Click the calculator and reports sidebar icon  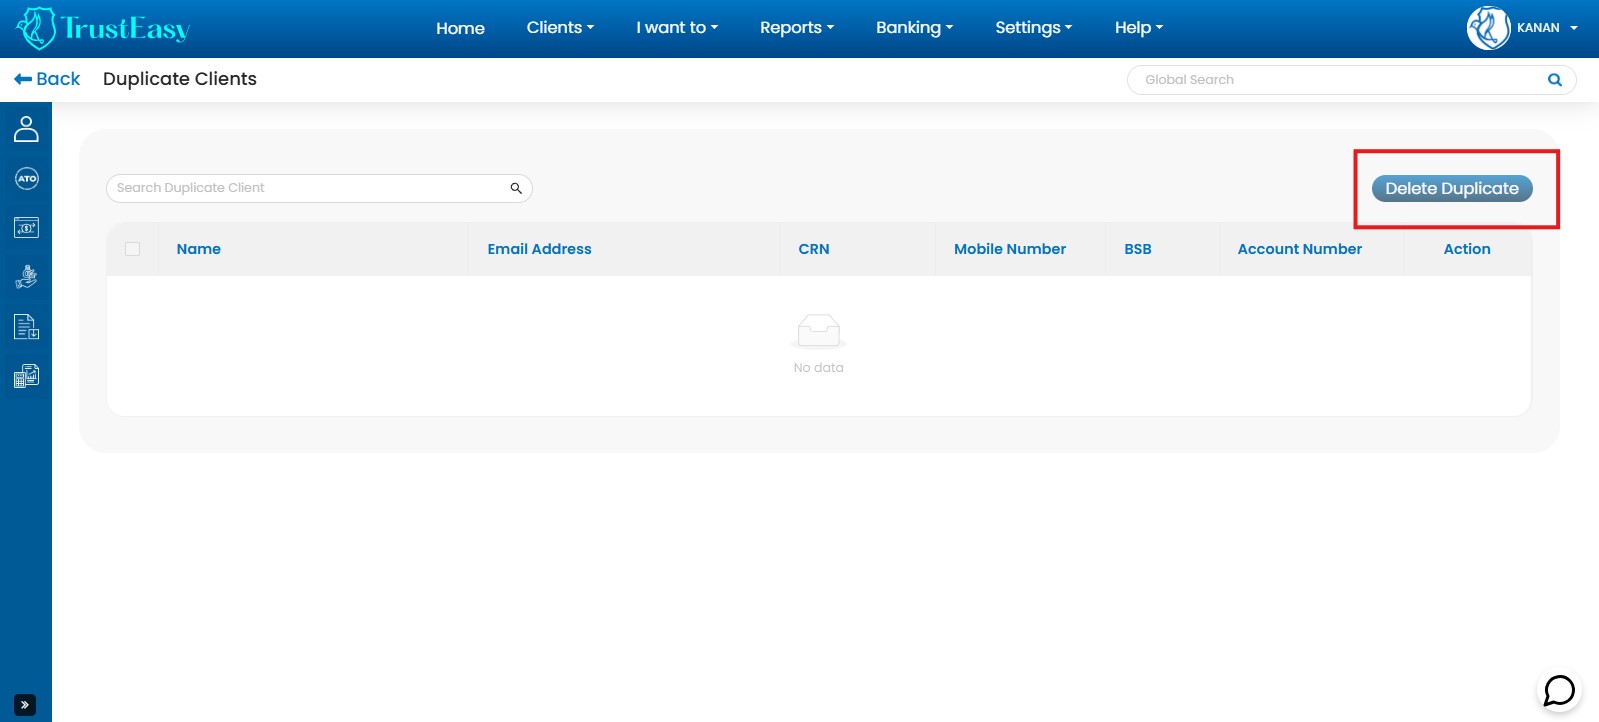[26, 376]
